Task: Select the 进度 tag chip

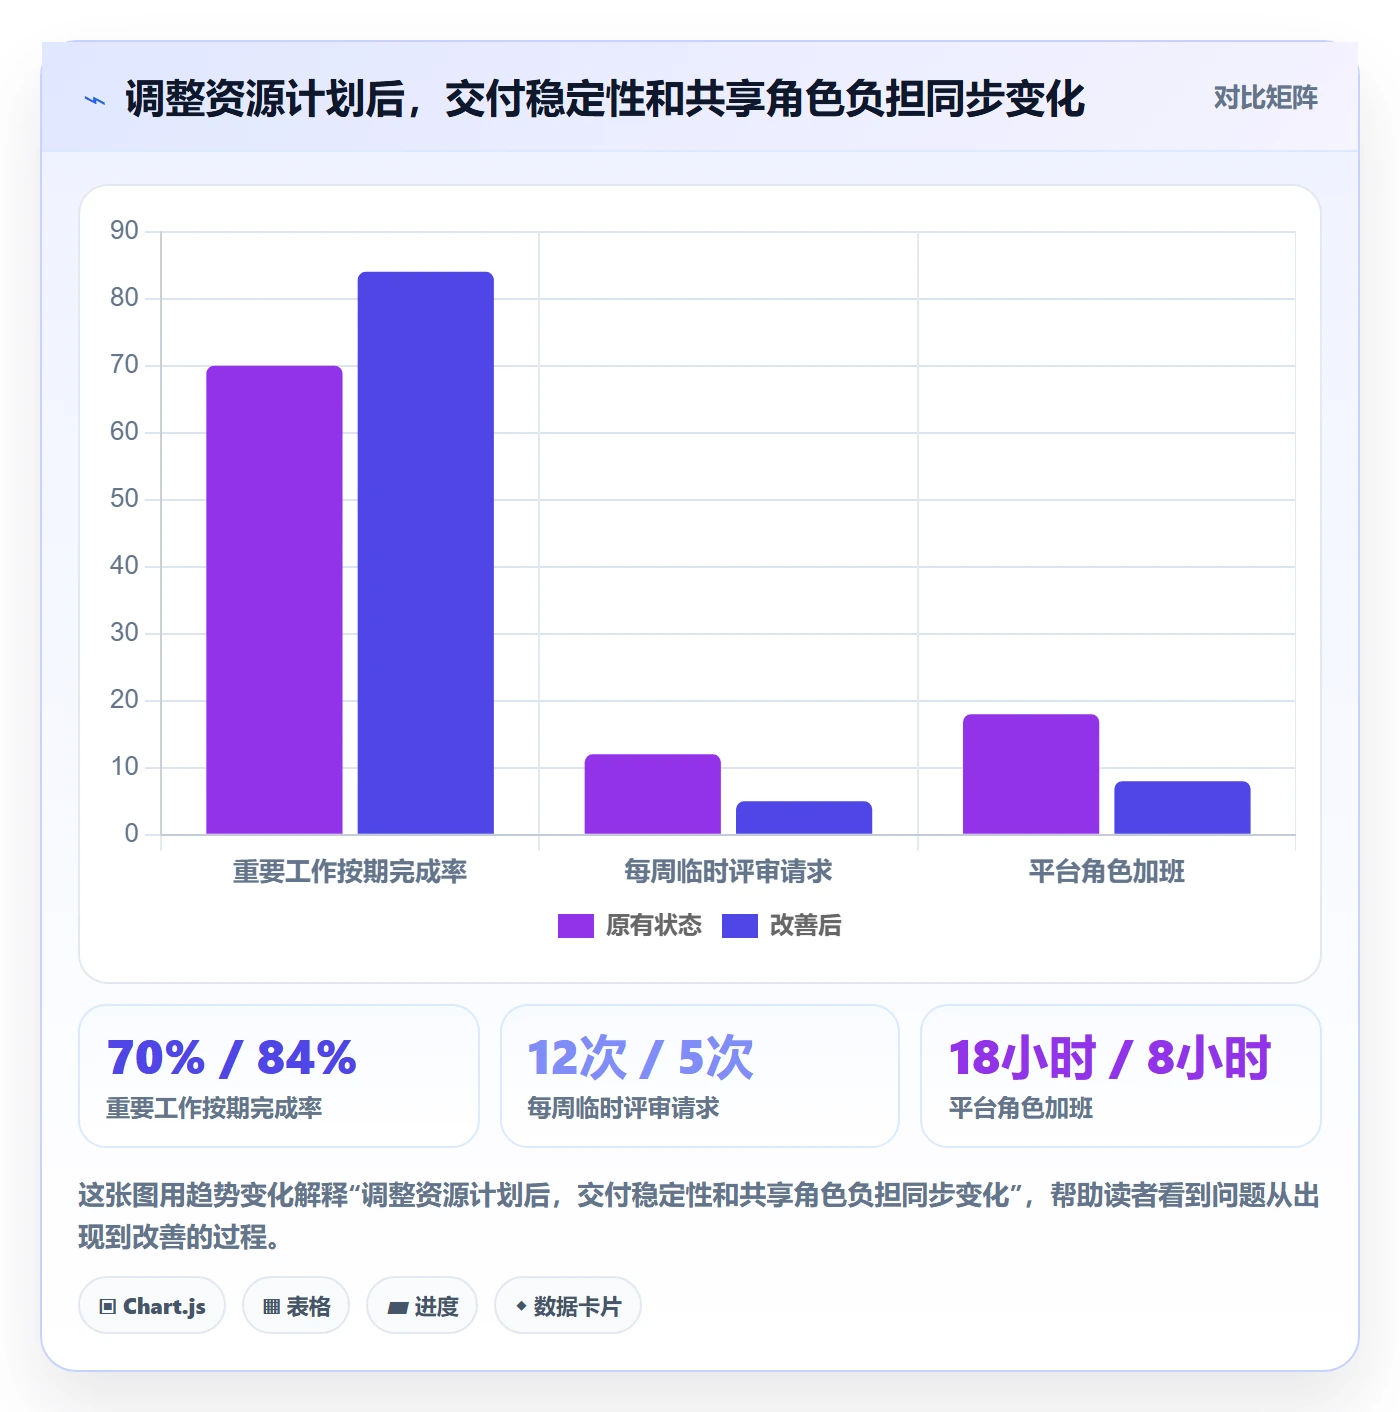Action: tap(422, 1306)
